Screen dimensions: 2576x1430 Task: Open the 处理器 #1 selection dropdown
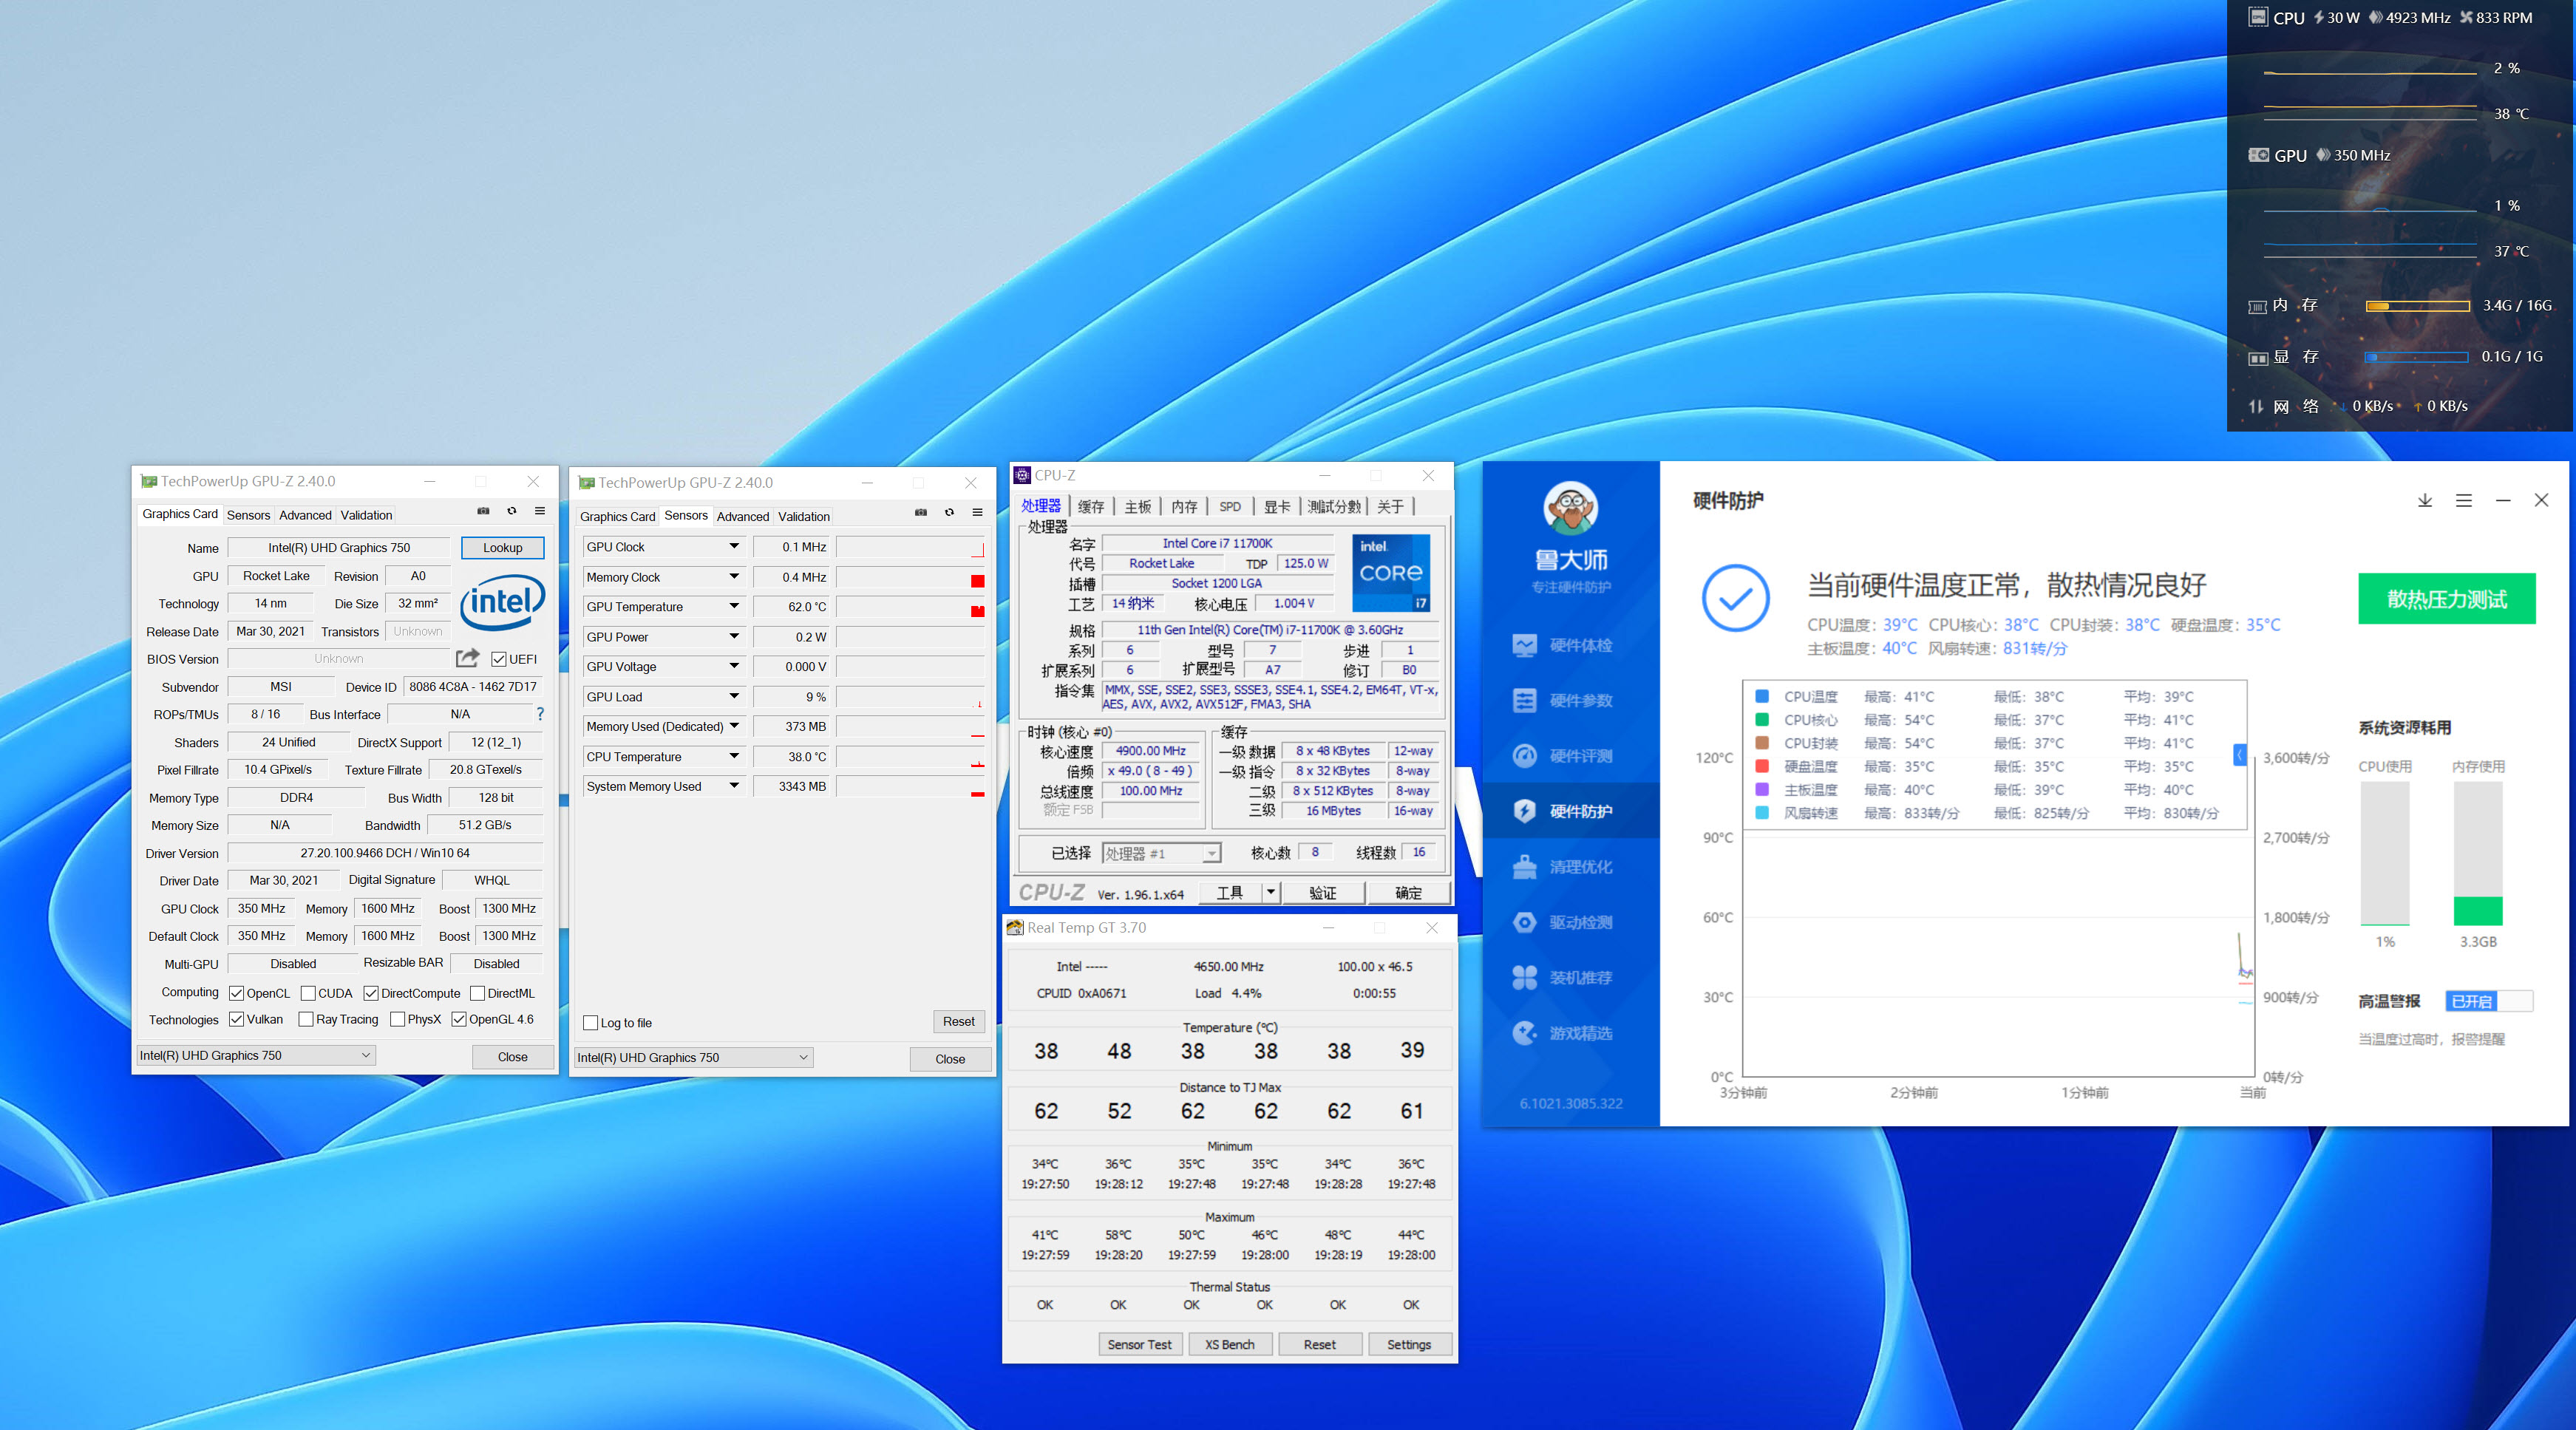[x=1211, y=853]
